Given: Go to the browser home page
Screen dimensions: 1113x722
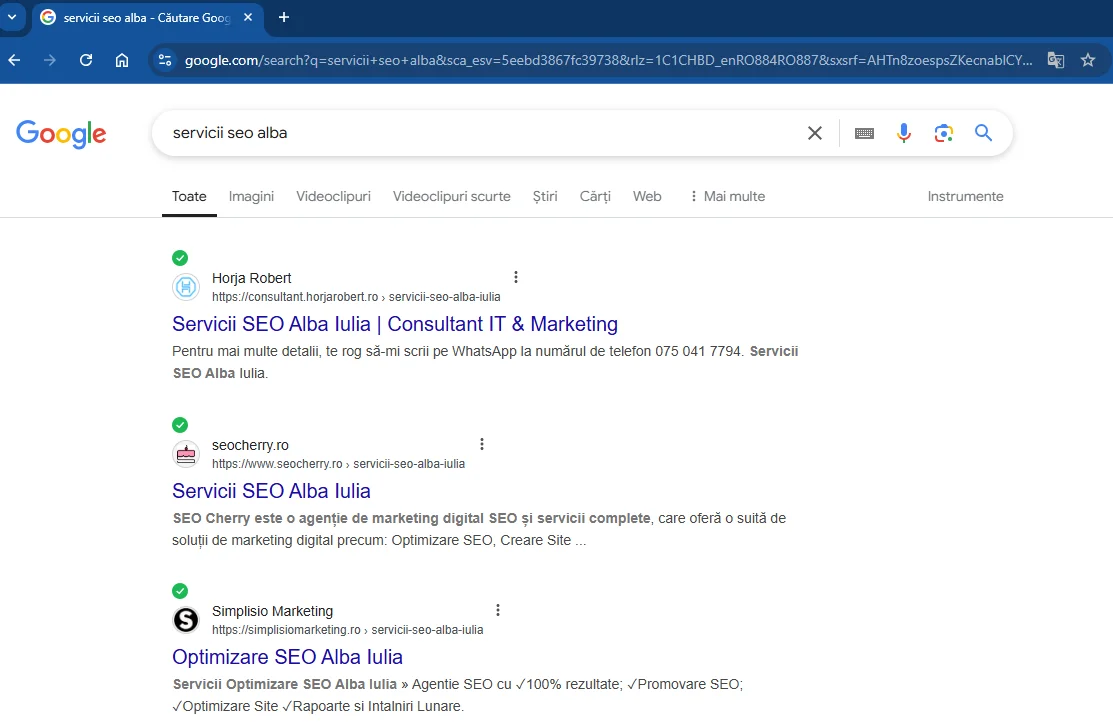Looking at the screenshot, I should (122, 60).
